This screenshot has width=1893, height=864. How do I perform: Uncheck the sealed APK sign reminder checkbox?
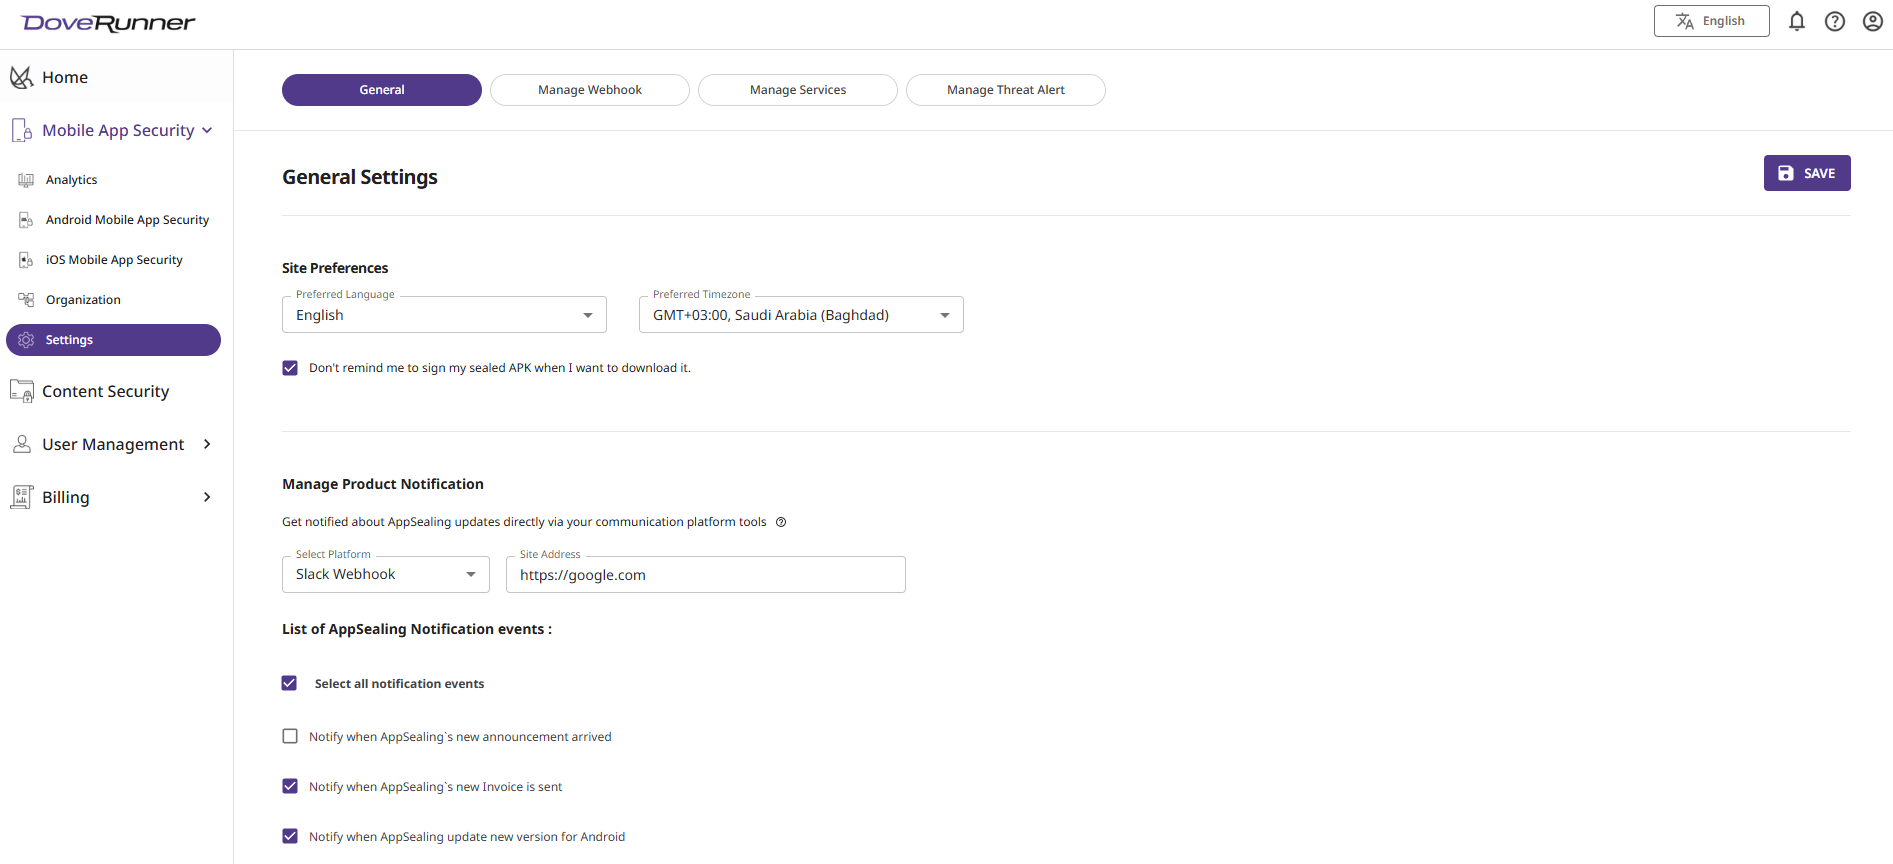[x=290, y=368]
